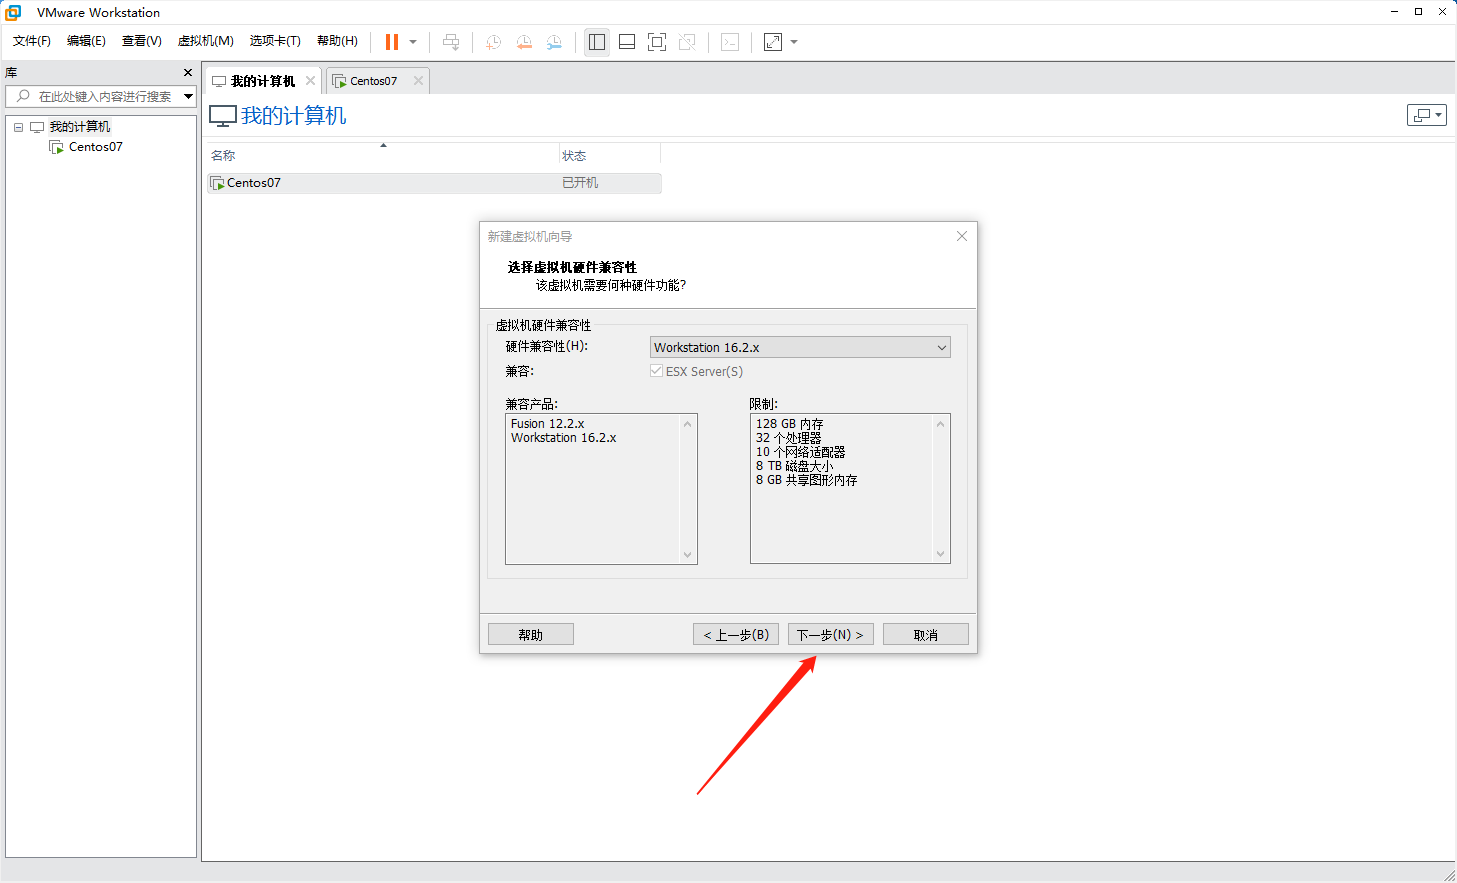Click the stretch guest display icon
1457x883 pixels.
click(773, 42)
